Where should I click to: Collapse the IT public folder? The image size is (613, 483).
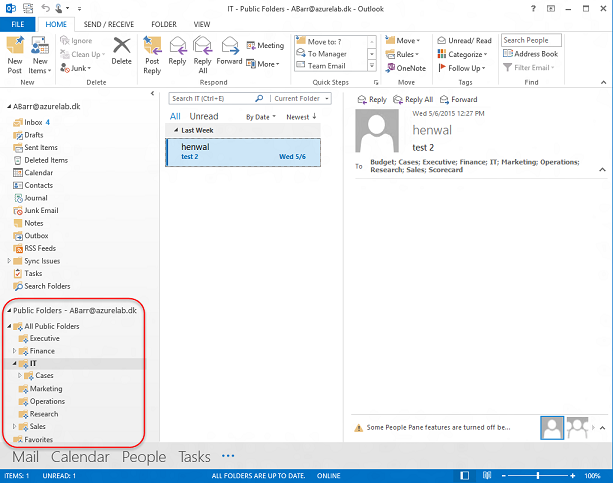click(x=14, y=363)
